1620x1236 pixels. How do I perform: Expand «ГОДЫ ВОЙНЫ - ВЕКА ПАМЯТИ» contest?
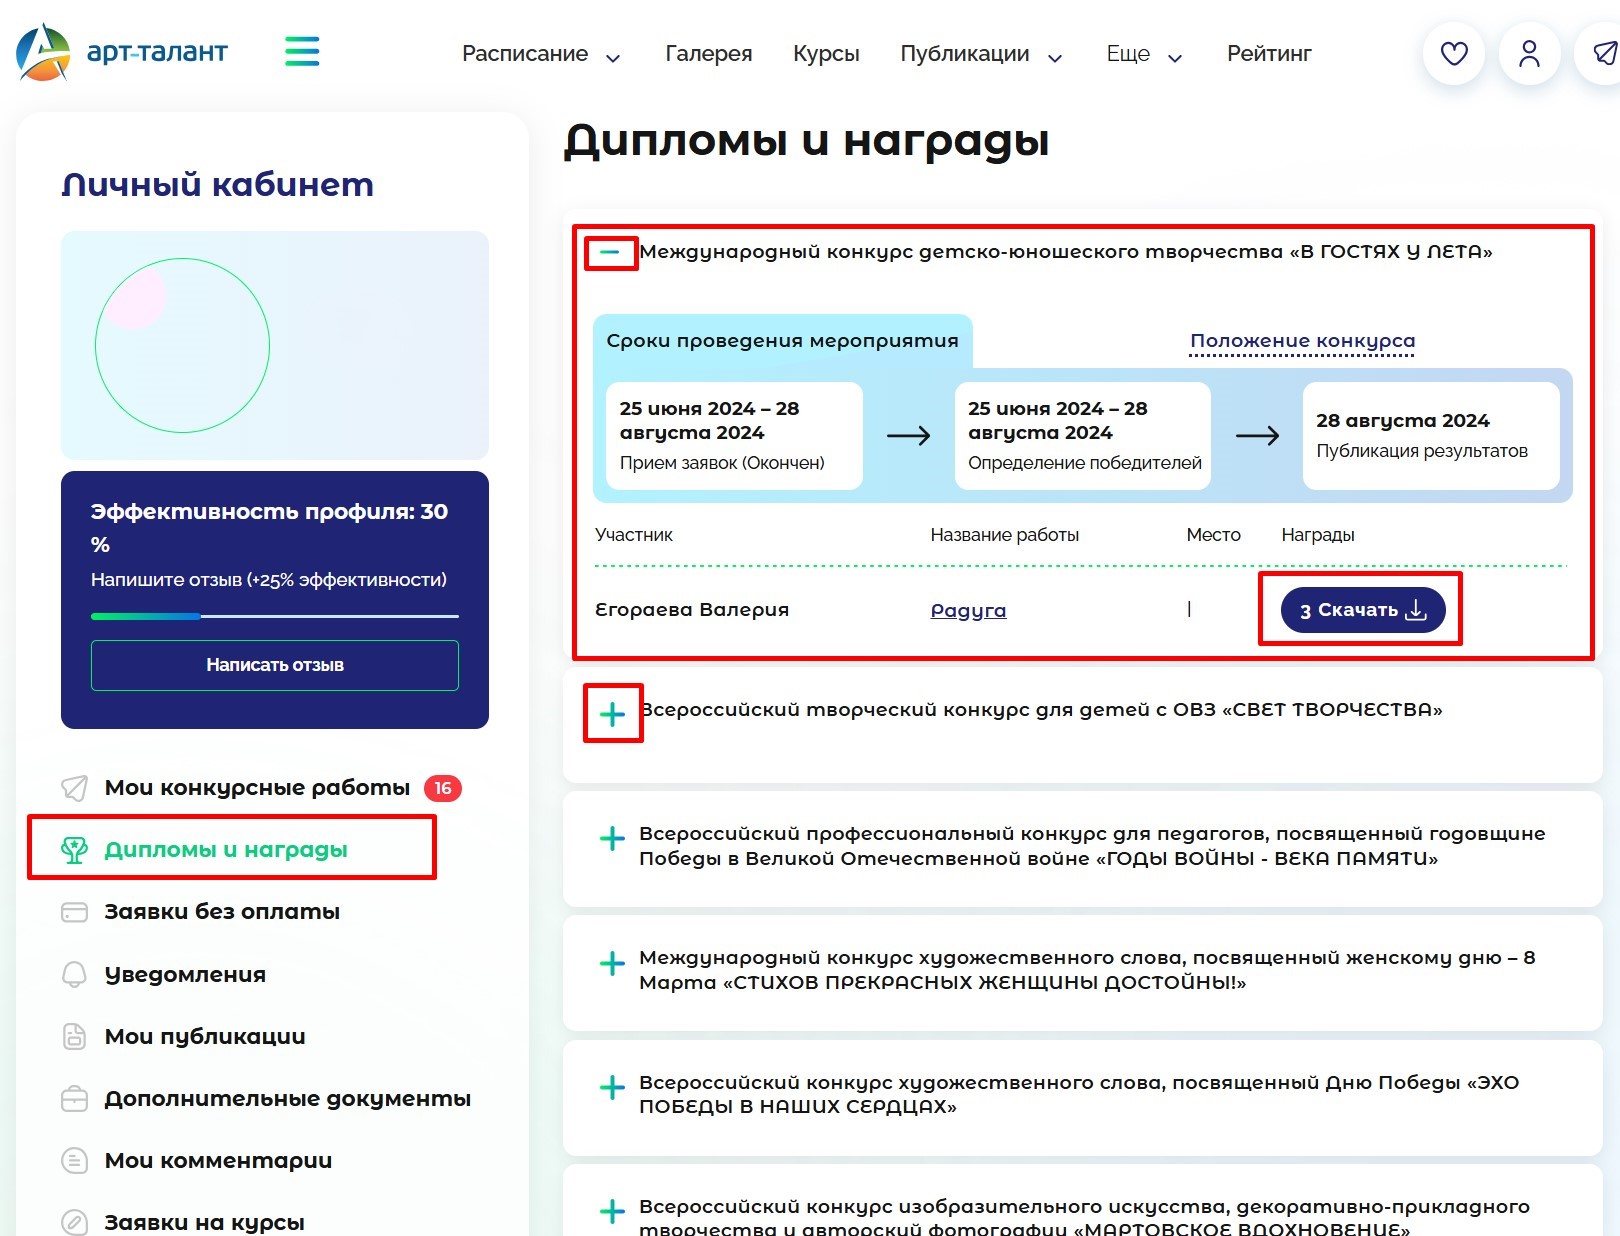click(x=612, y=838)
